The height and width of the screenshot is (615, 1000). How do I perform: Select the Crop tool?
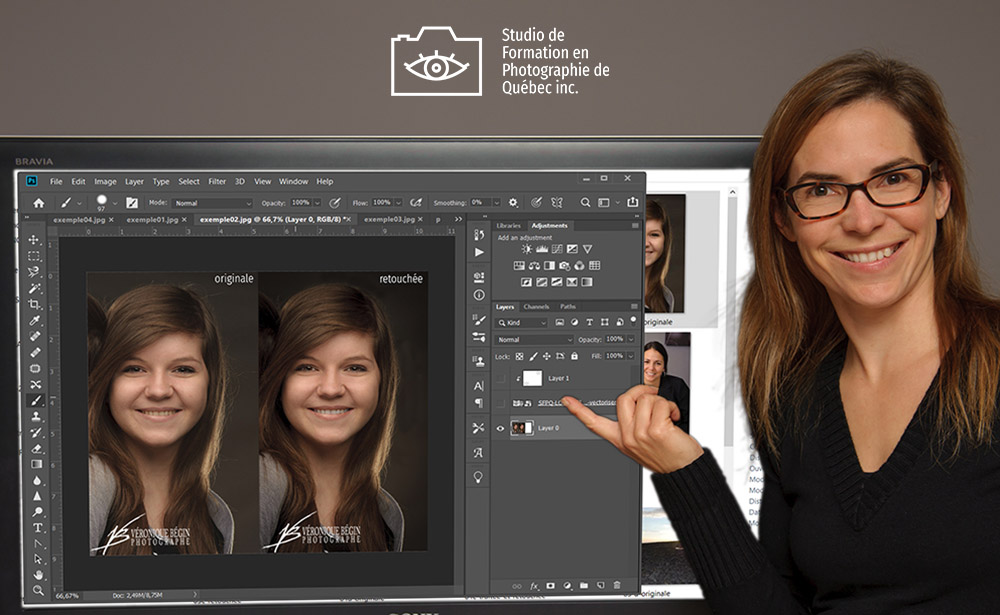(34, 304)
